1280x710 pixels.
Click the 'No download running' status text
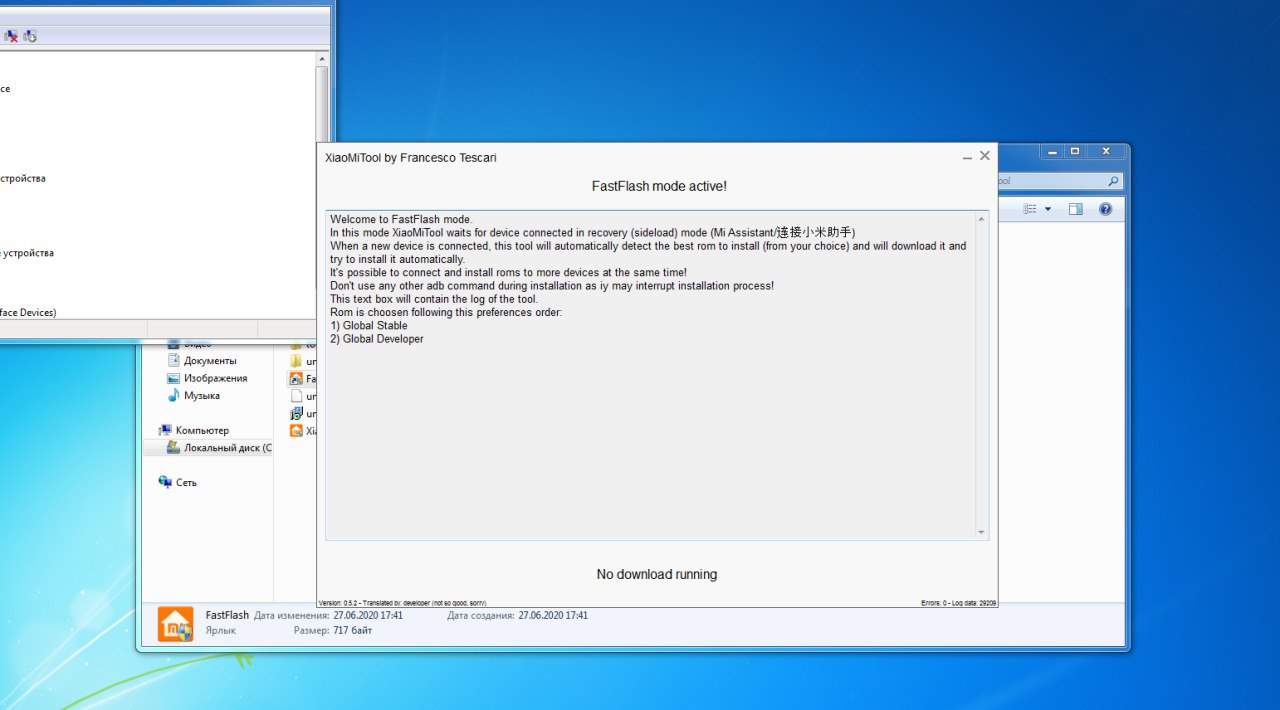[657, 574]
